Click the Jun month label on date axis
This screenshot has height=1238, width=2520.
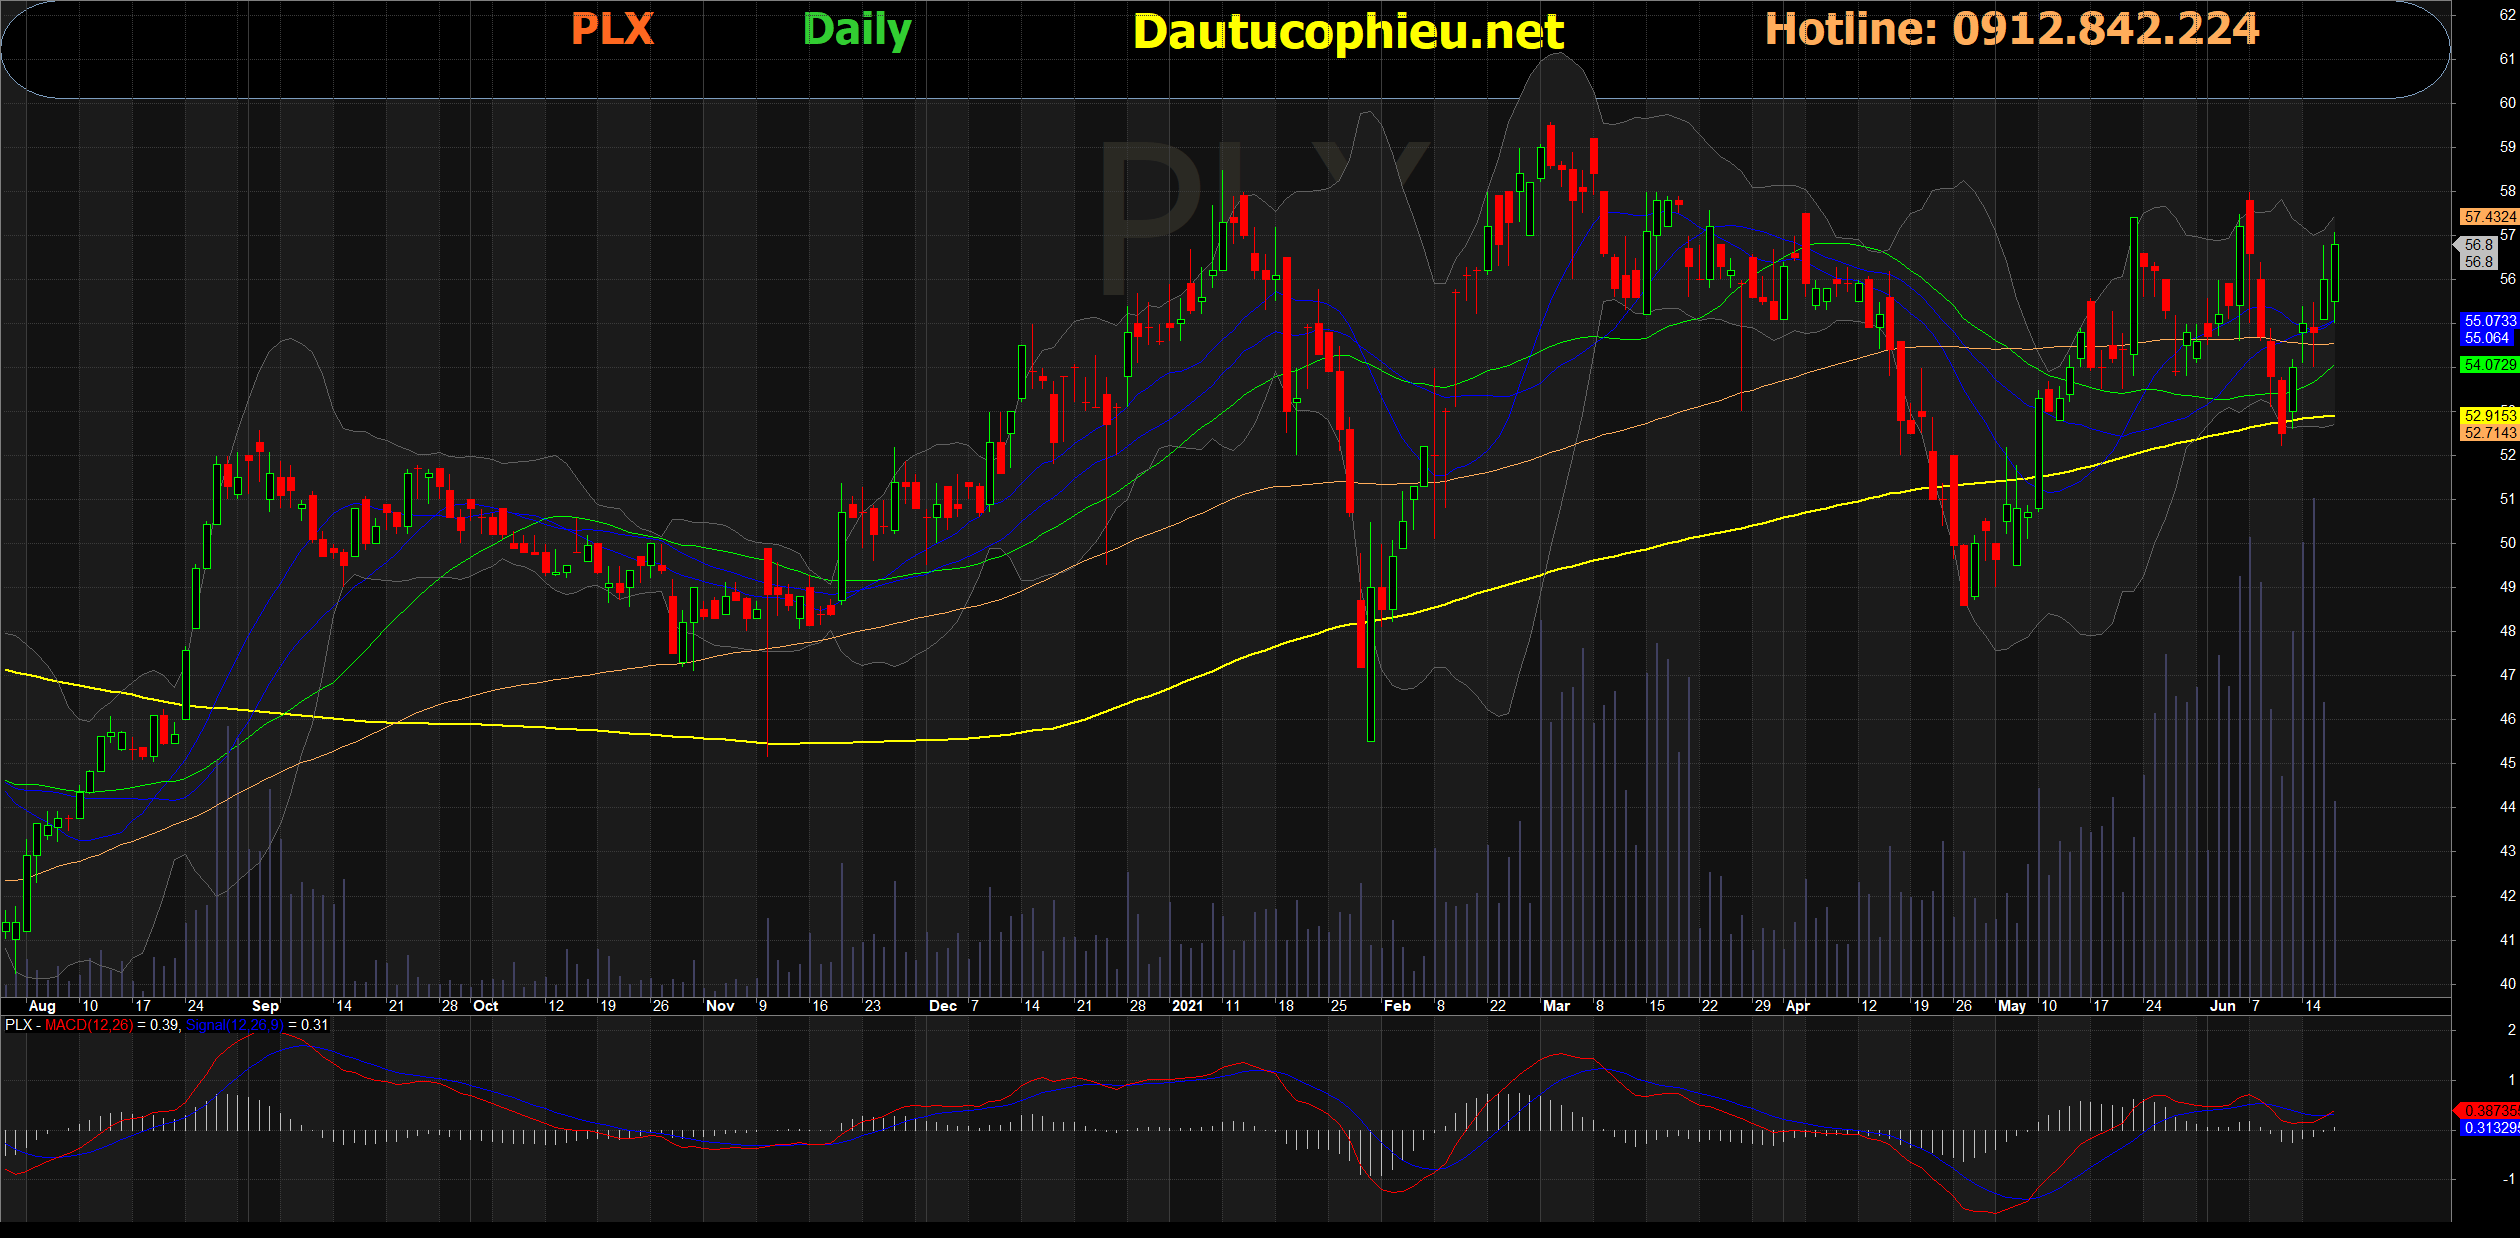[x=2222, y=1006]
